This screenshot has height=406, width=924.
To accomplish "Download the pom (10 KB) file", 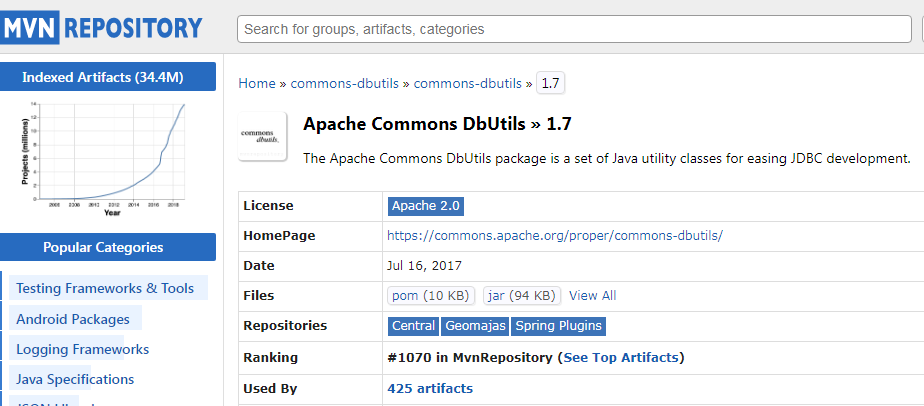I will click(431, 295).
